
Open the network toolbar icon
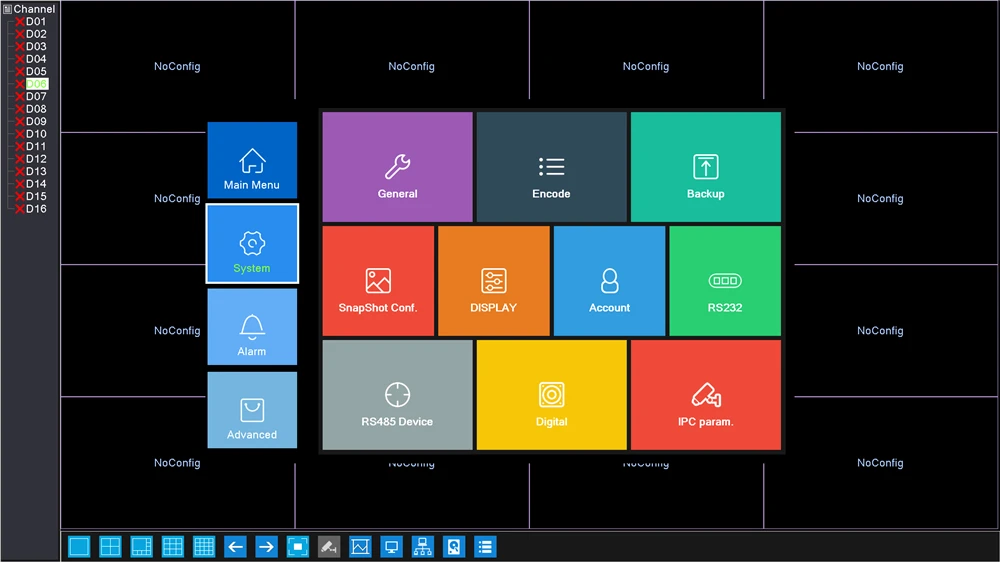tap(423, 547)
